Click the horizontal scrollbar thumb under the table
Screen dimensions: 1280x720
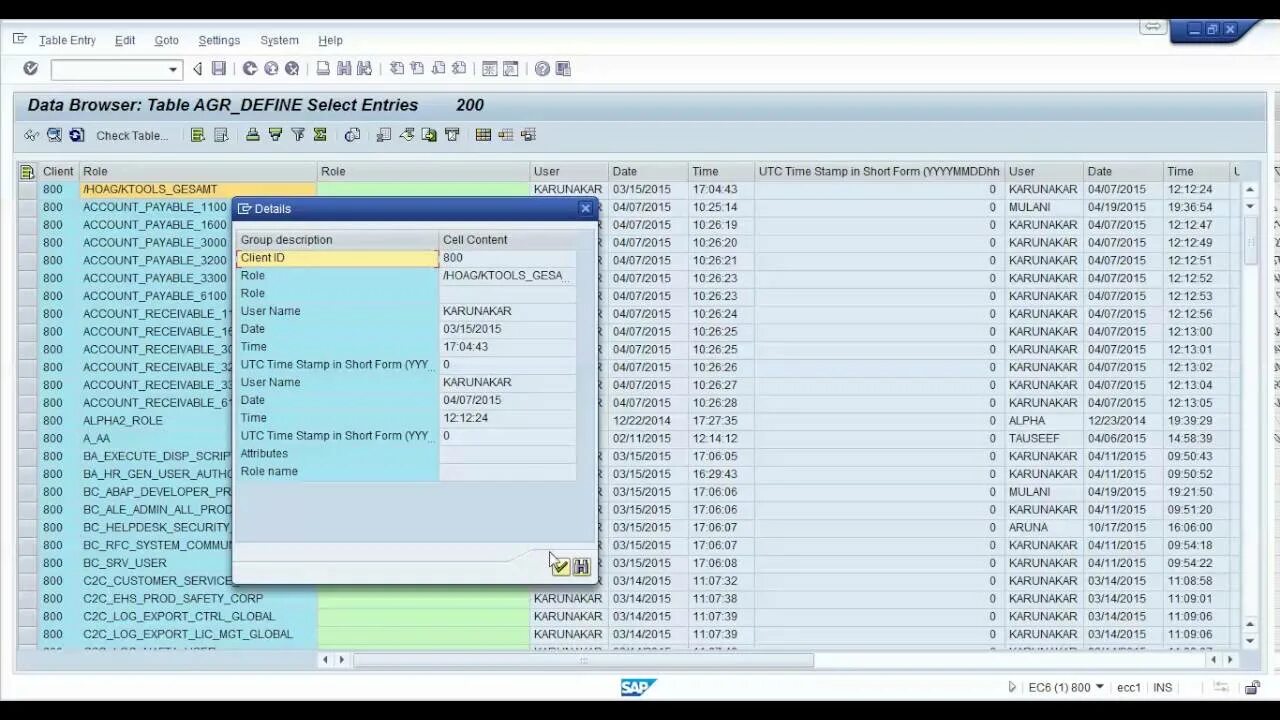pyautogui.click(x=583, y=660)
